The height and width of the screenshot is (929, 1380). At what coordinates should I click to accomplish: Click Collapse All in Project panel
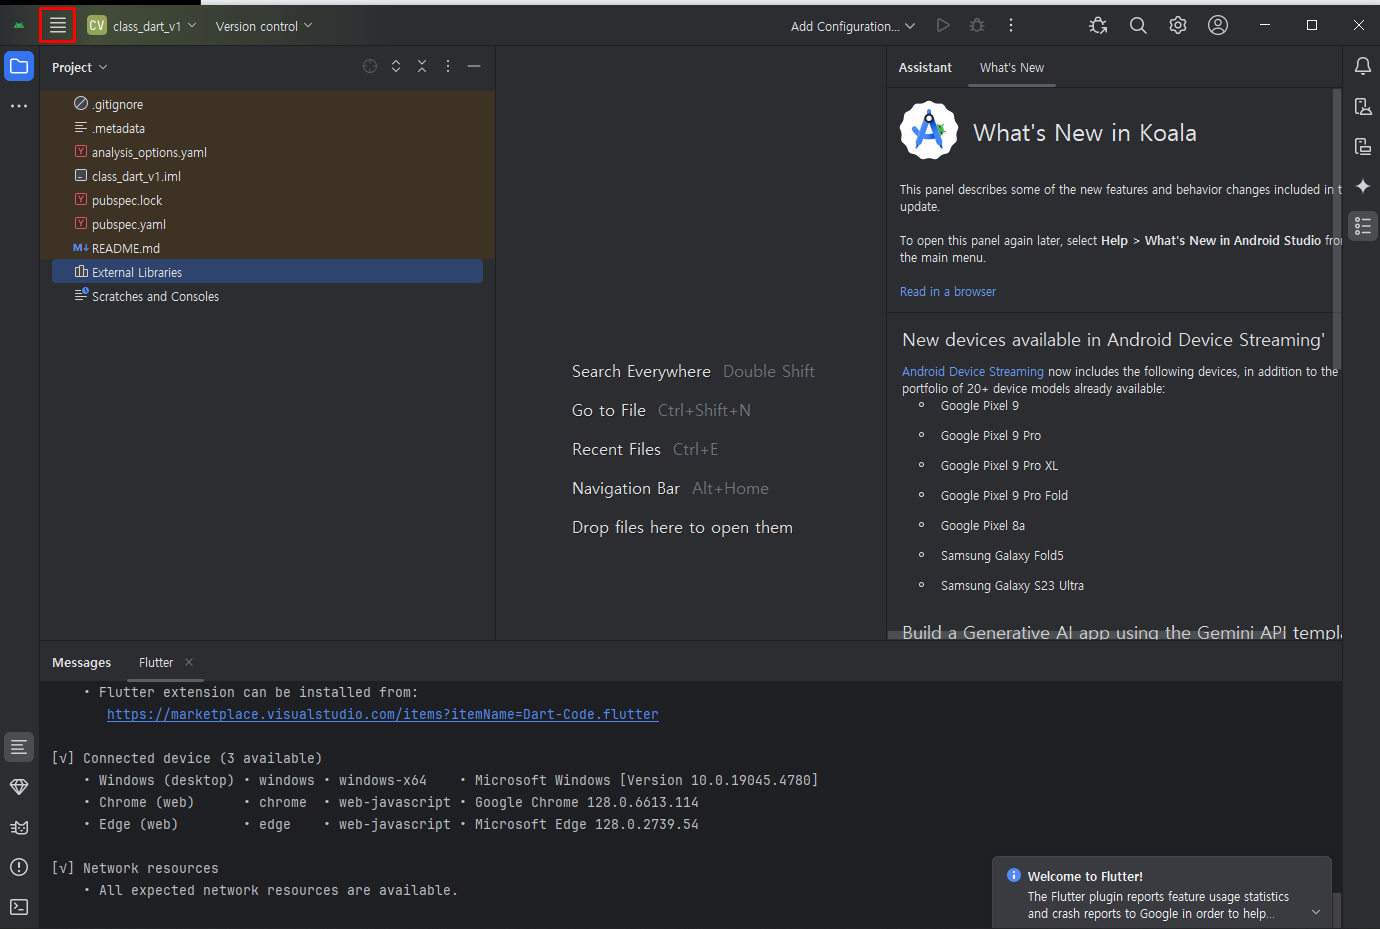click(422, 66)
